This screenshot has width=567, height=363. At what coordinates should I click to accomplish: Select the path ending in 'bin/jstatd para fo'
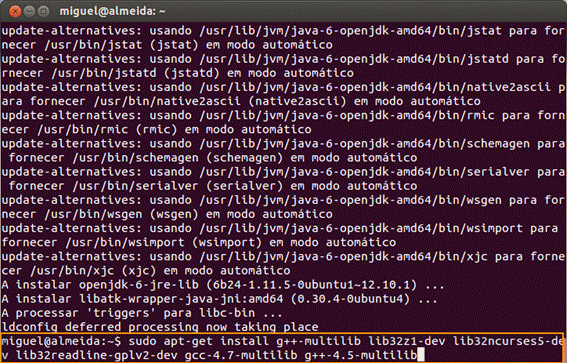[383, 59]
